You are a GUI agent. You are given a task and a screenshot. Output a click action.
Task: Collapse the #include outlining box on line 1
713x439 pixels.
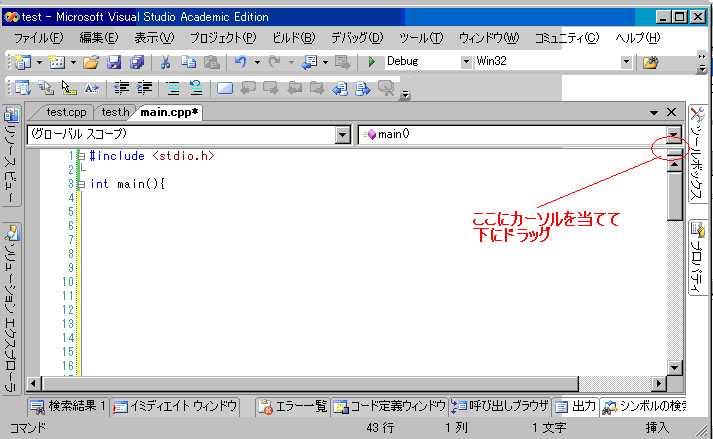(80, 156)
